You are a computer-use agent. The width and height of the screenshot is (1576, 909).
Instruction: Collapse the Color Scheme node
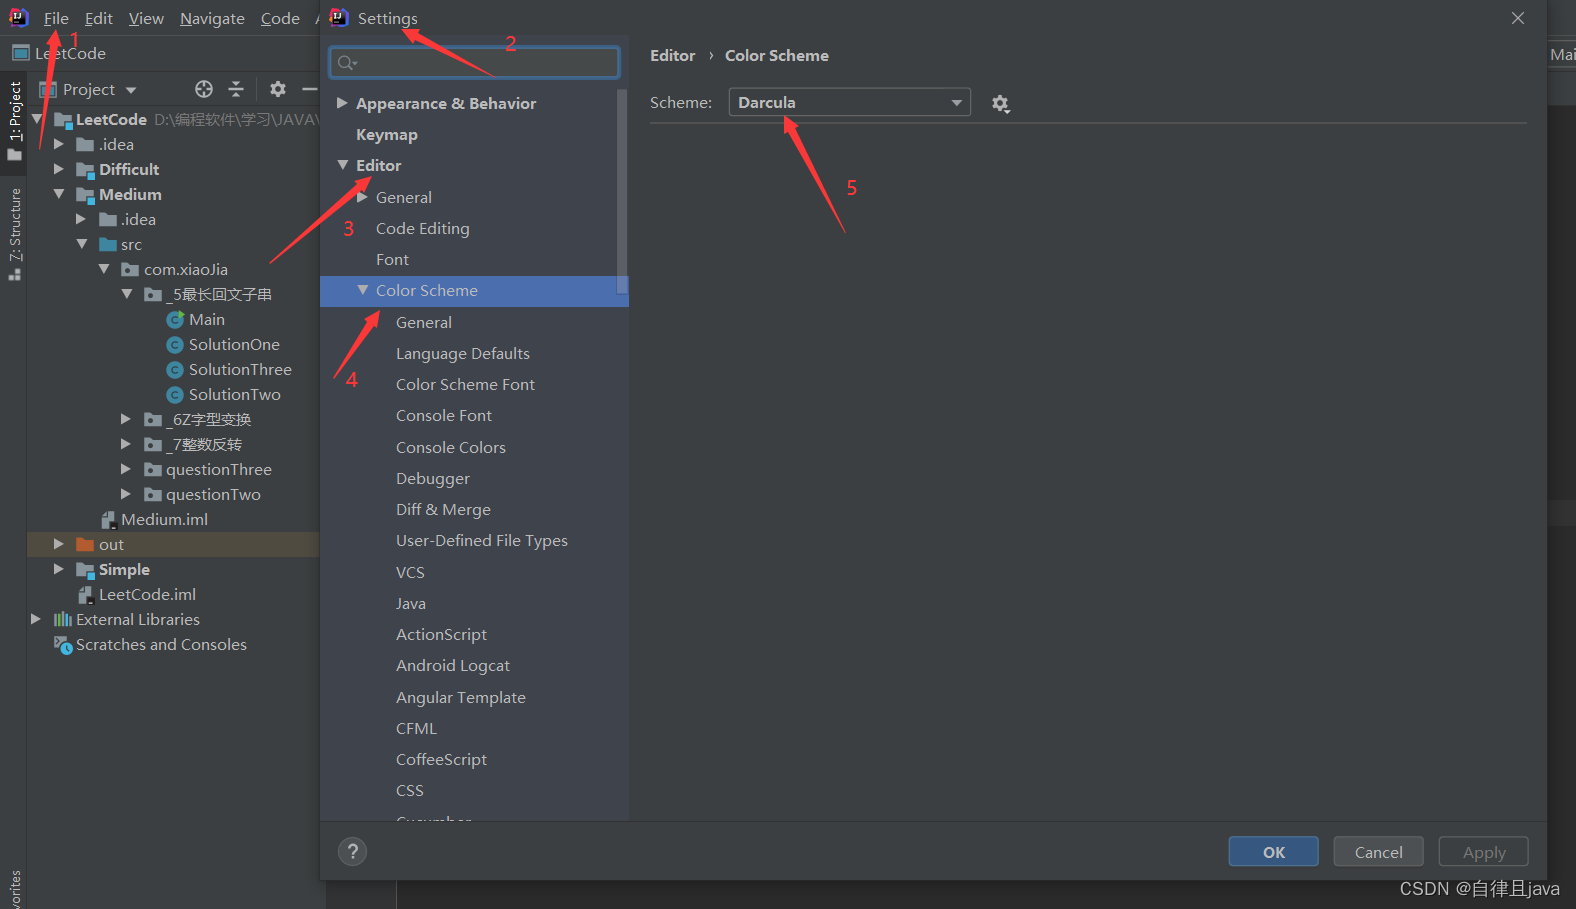[x=362, y=290]
